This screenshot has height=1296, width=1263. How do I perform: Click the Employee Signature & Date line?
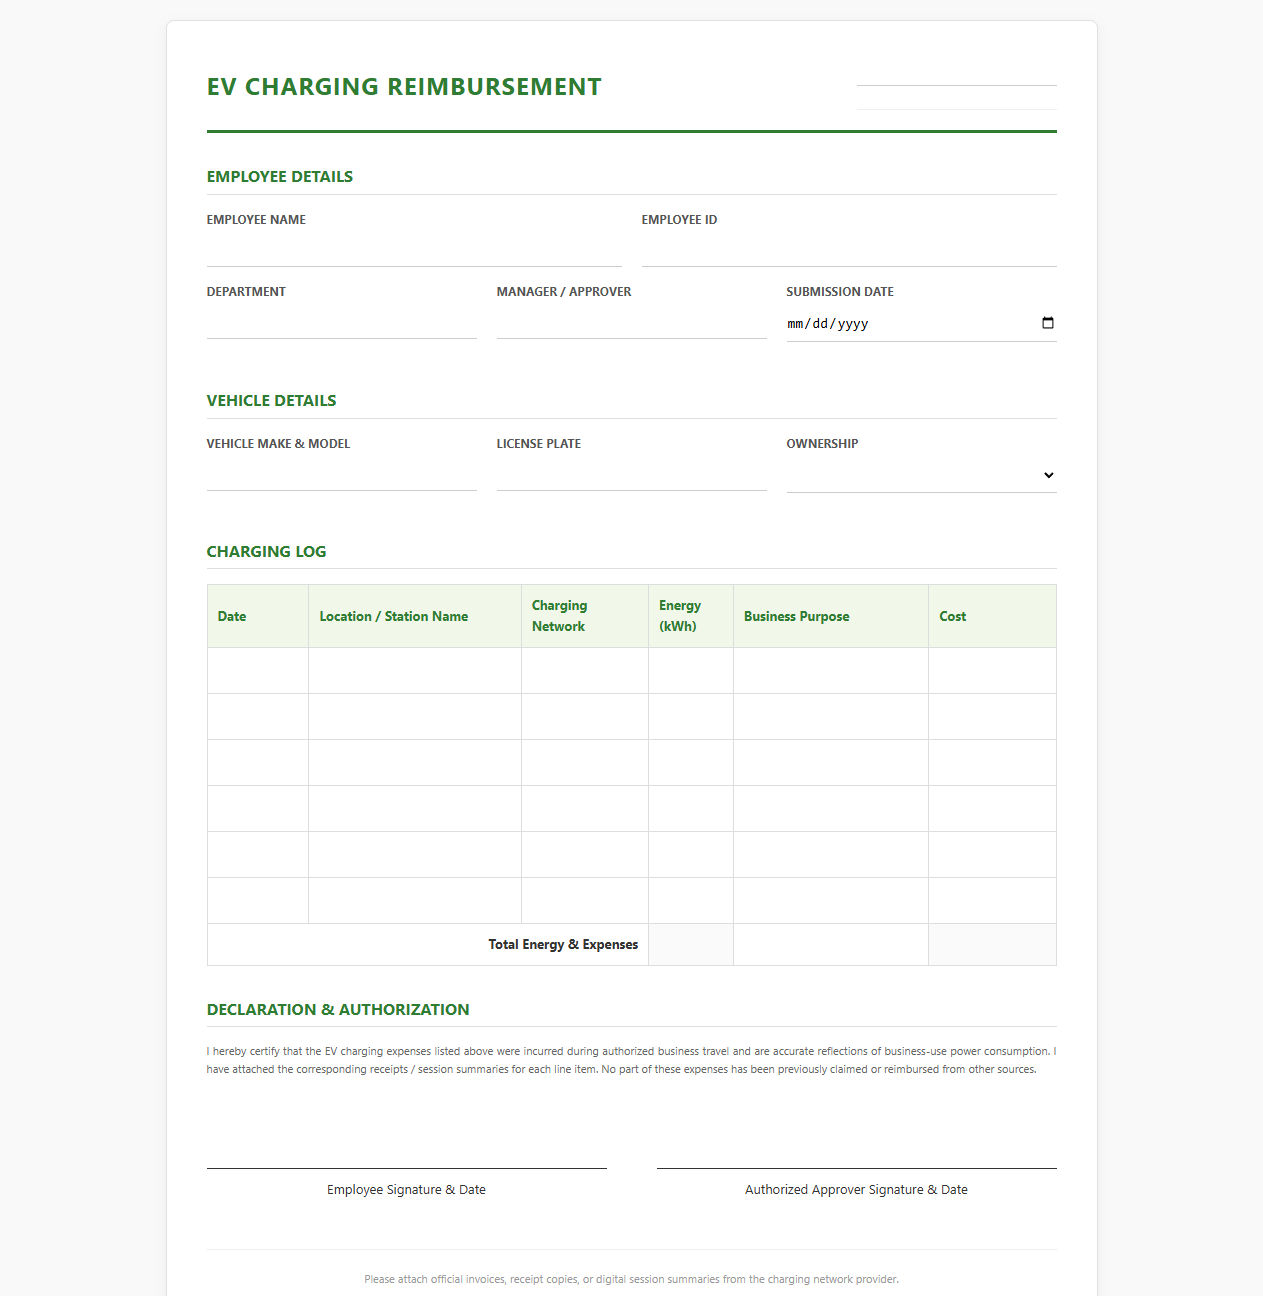pyautogui.click(x=407, y=1168)
